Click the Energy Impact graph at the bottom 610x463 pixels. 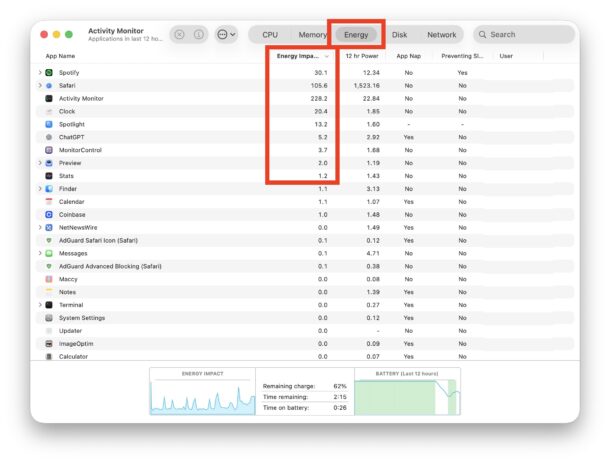[x=202, y=396]
